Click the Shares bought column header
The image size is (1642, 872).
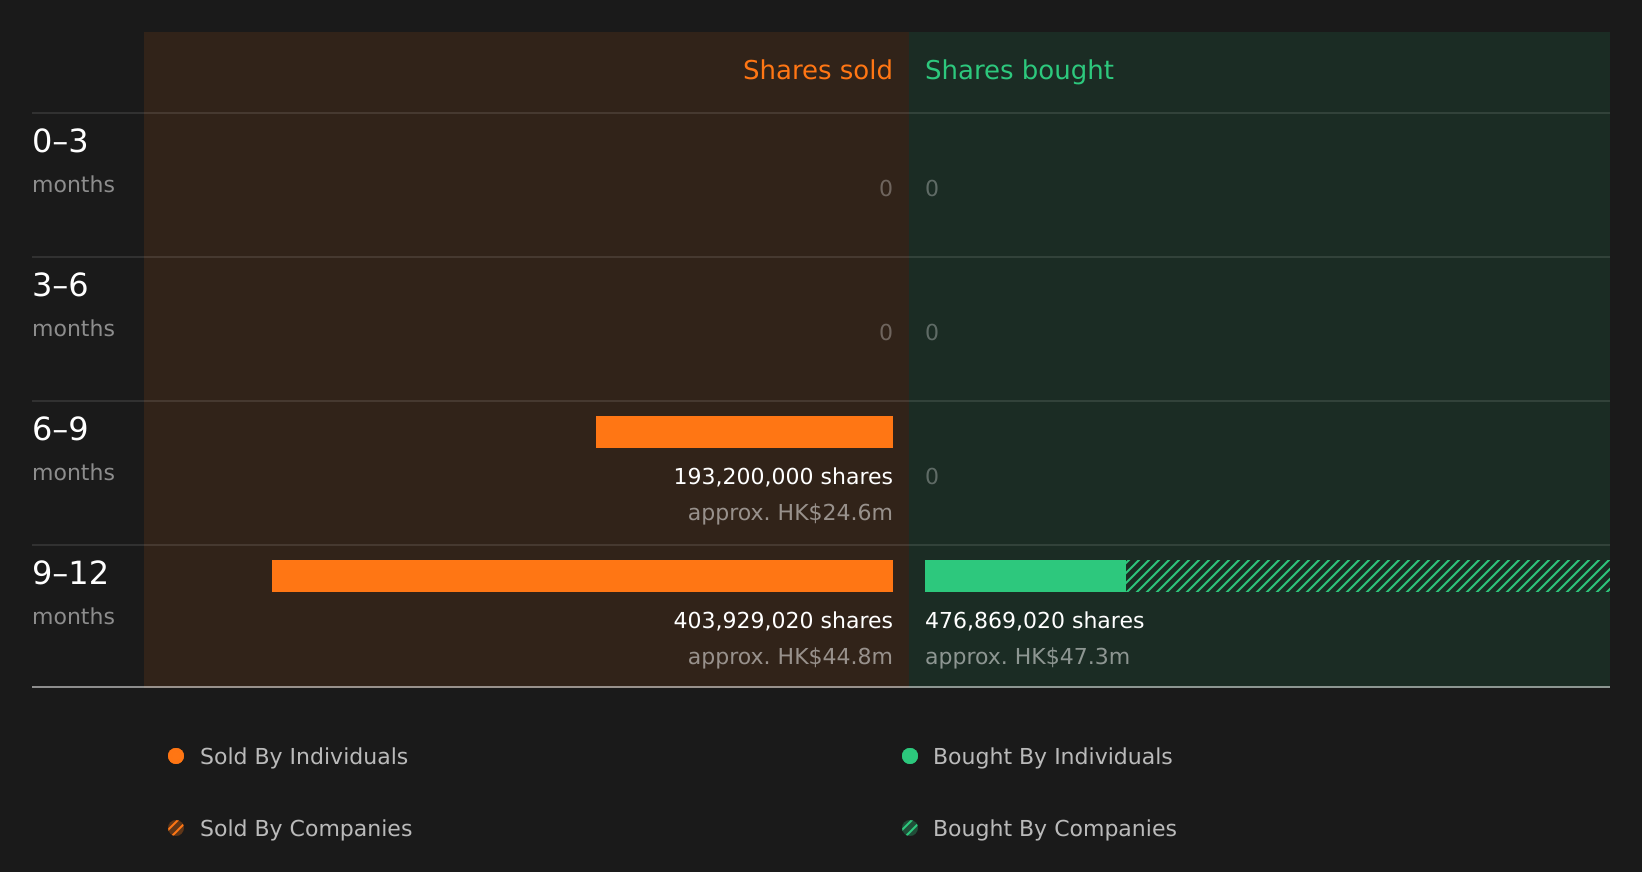click(x=1019, y=70)
